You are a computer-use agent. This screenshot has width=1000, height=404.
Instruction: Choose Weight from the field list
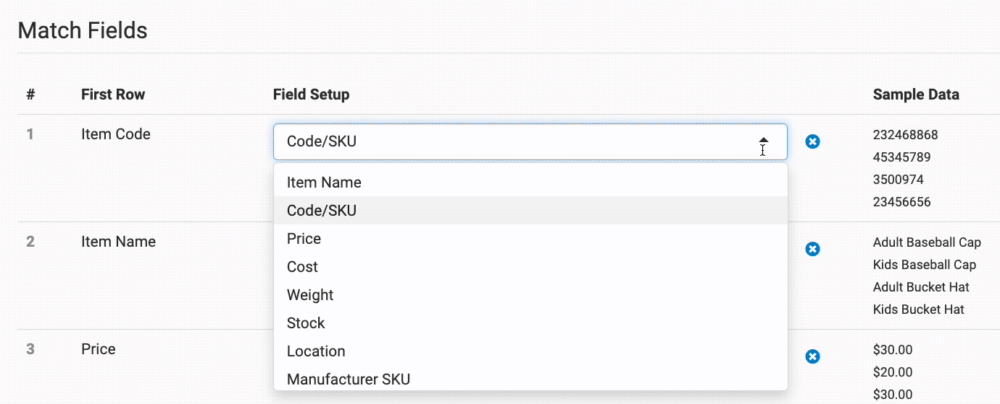tap(530, 295)
